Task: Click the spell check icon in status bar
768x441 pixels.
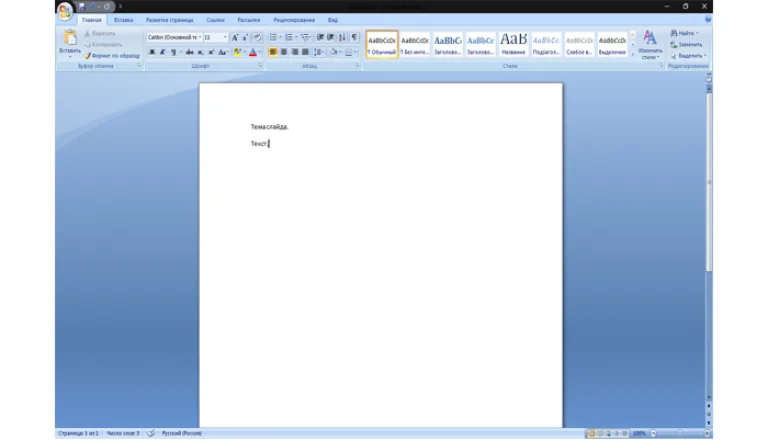Action: pos(151,433)
